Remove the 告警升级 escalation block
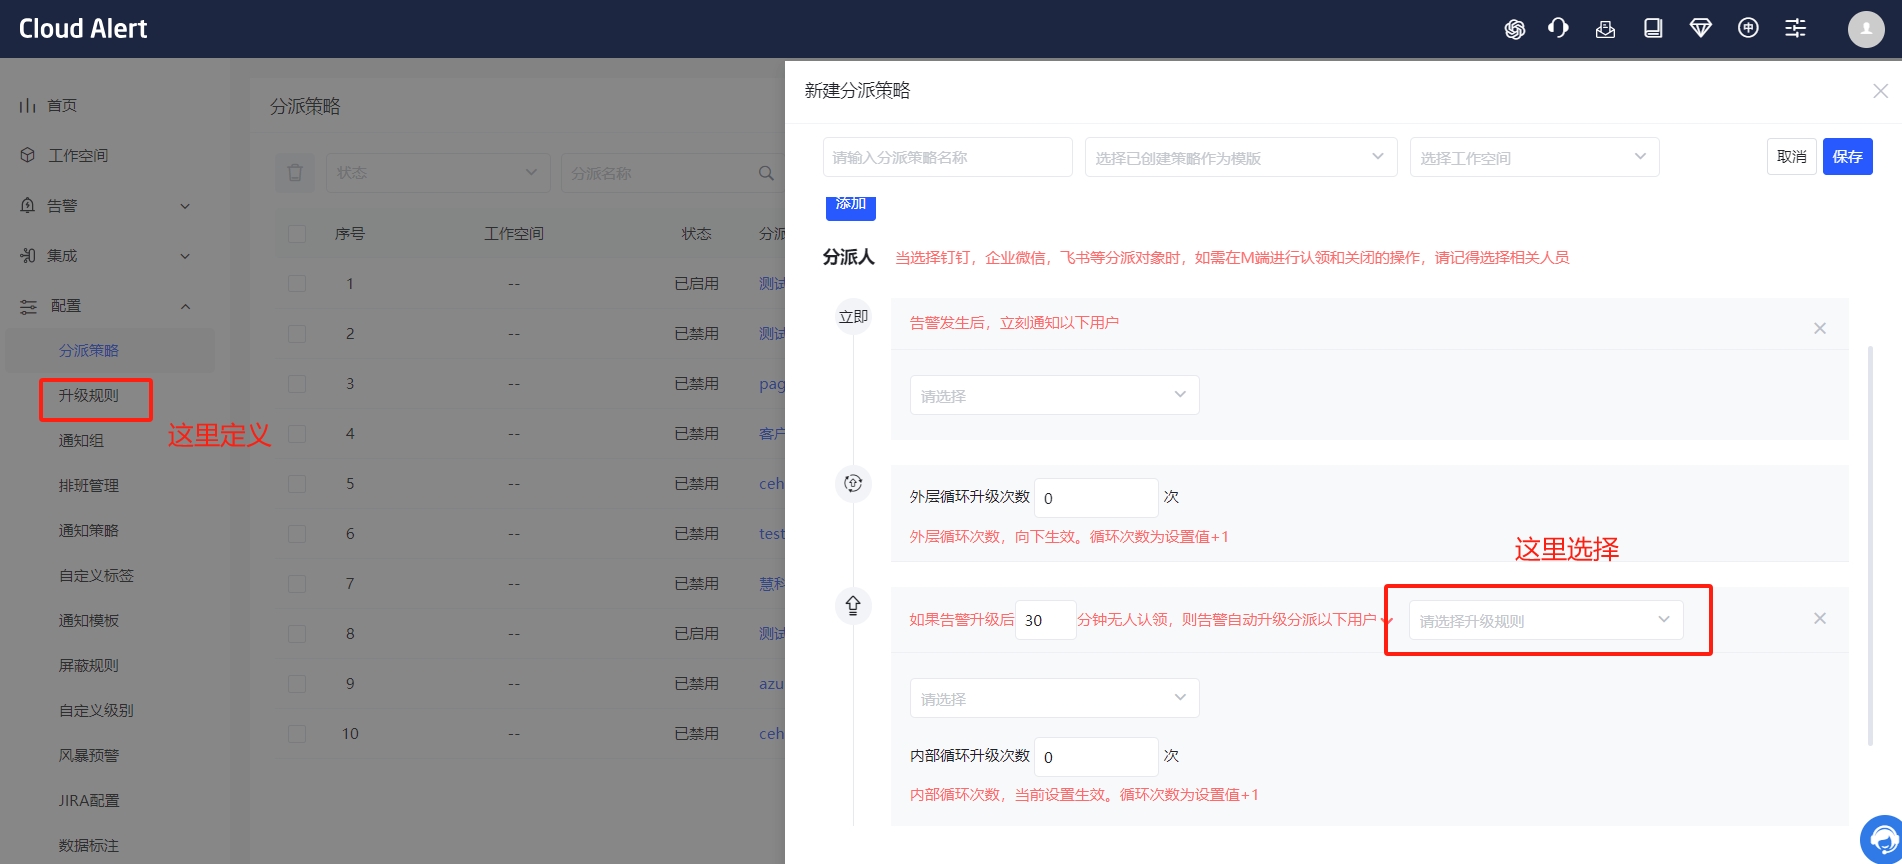Image resolution: width=1902 pixels, height=864 pixels. (x=1820, y=618)
